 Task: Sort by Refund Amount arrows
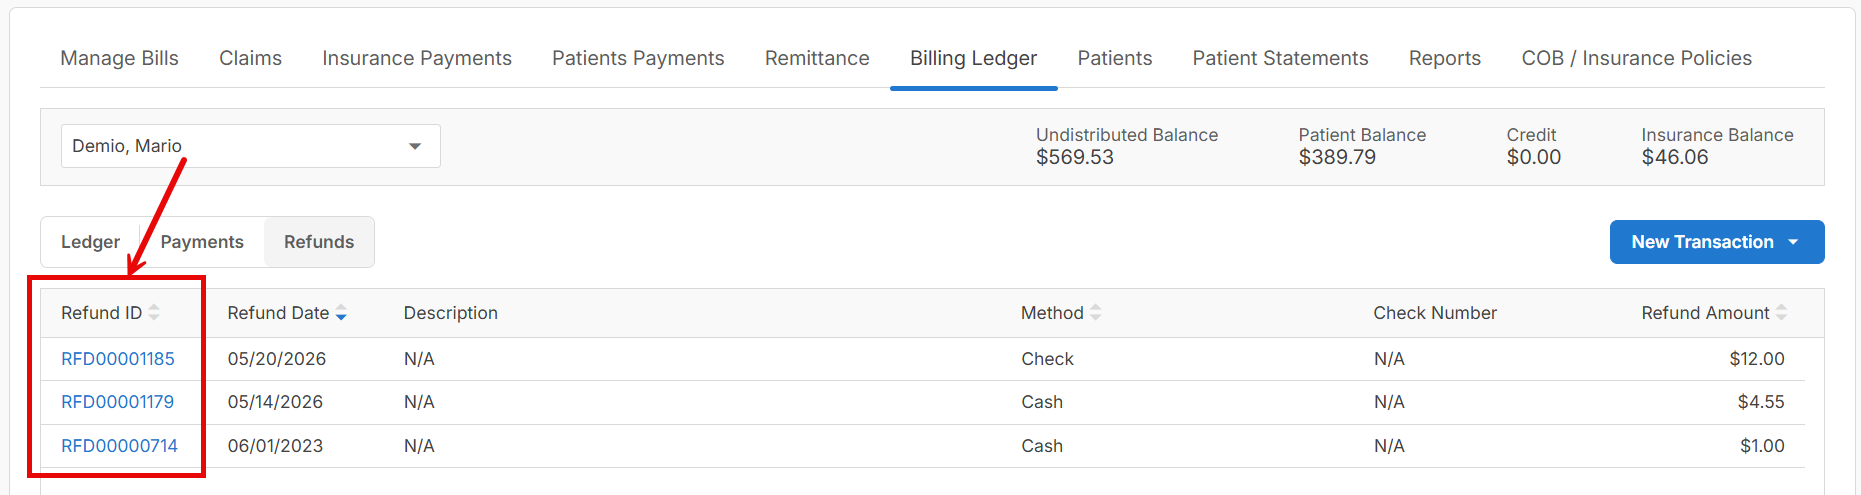point(1782,313)
